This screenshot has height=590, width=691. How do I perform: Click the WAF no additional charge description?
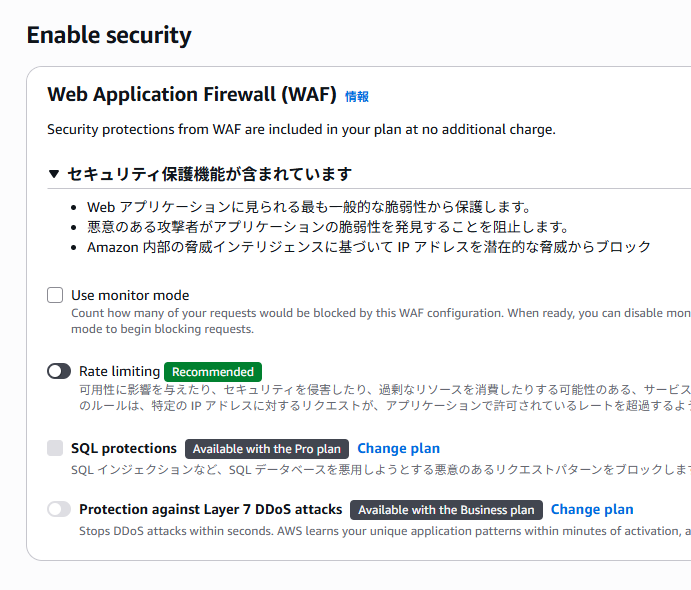coord(301,129)
